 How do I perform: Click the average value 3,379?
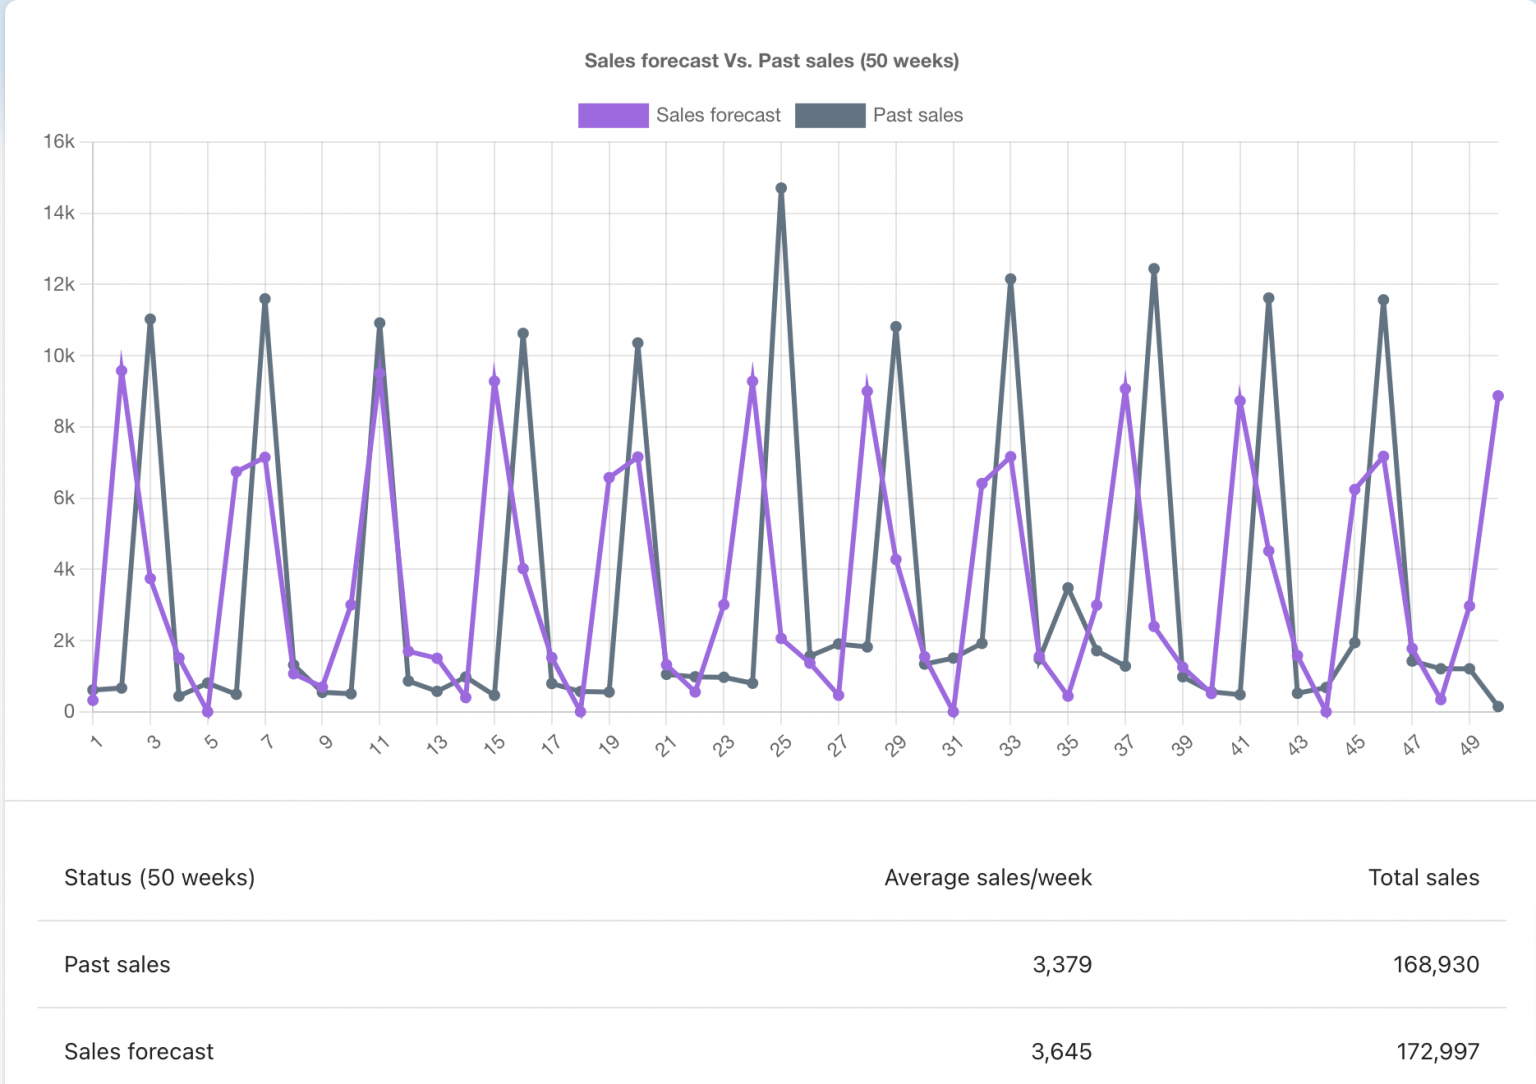(x=1062, y=965)
